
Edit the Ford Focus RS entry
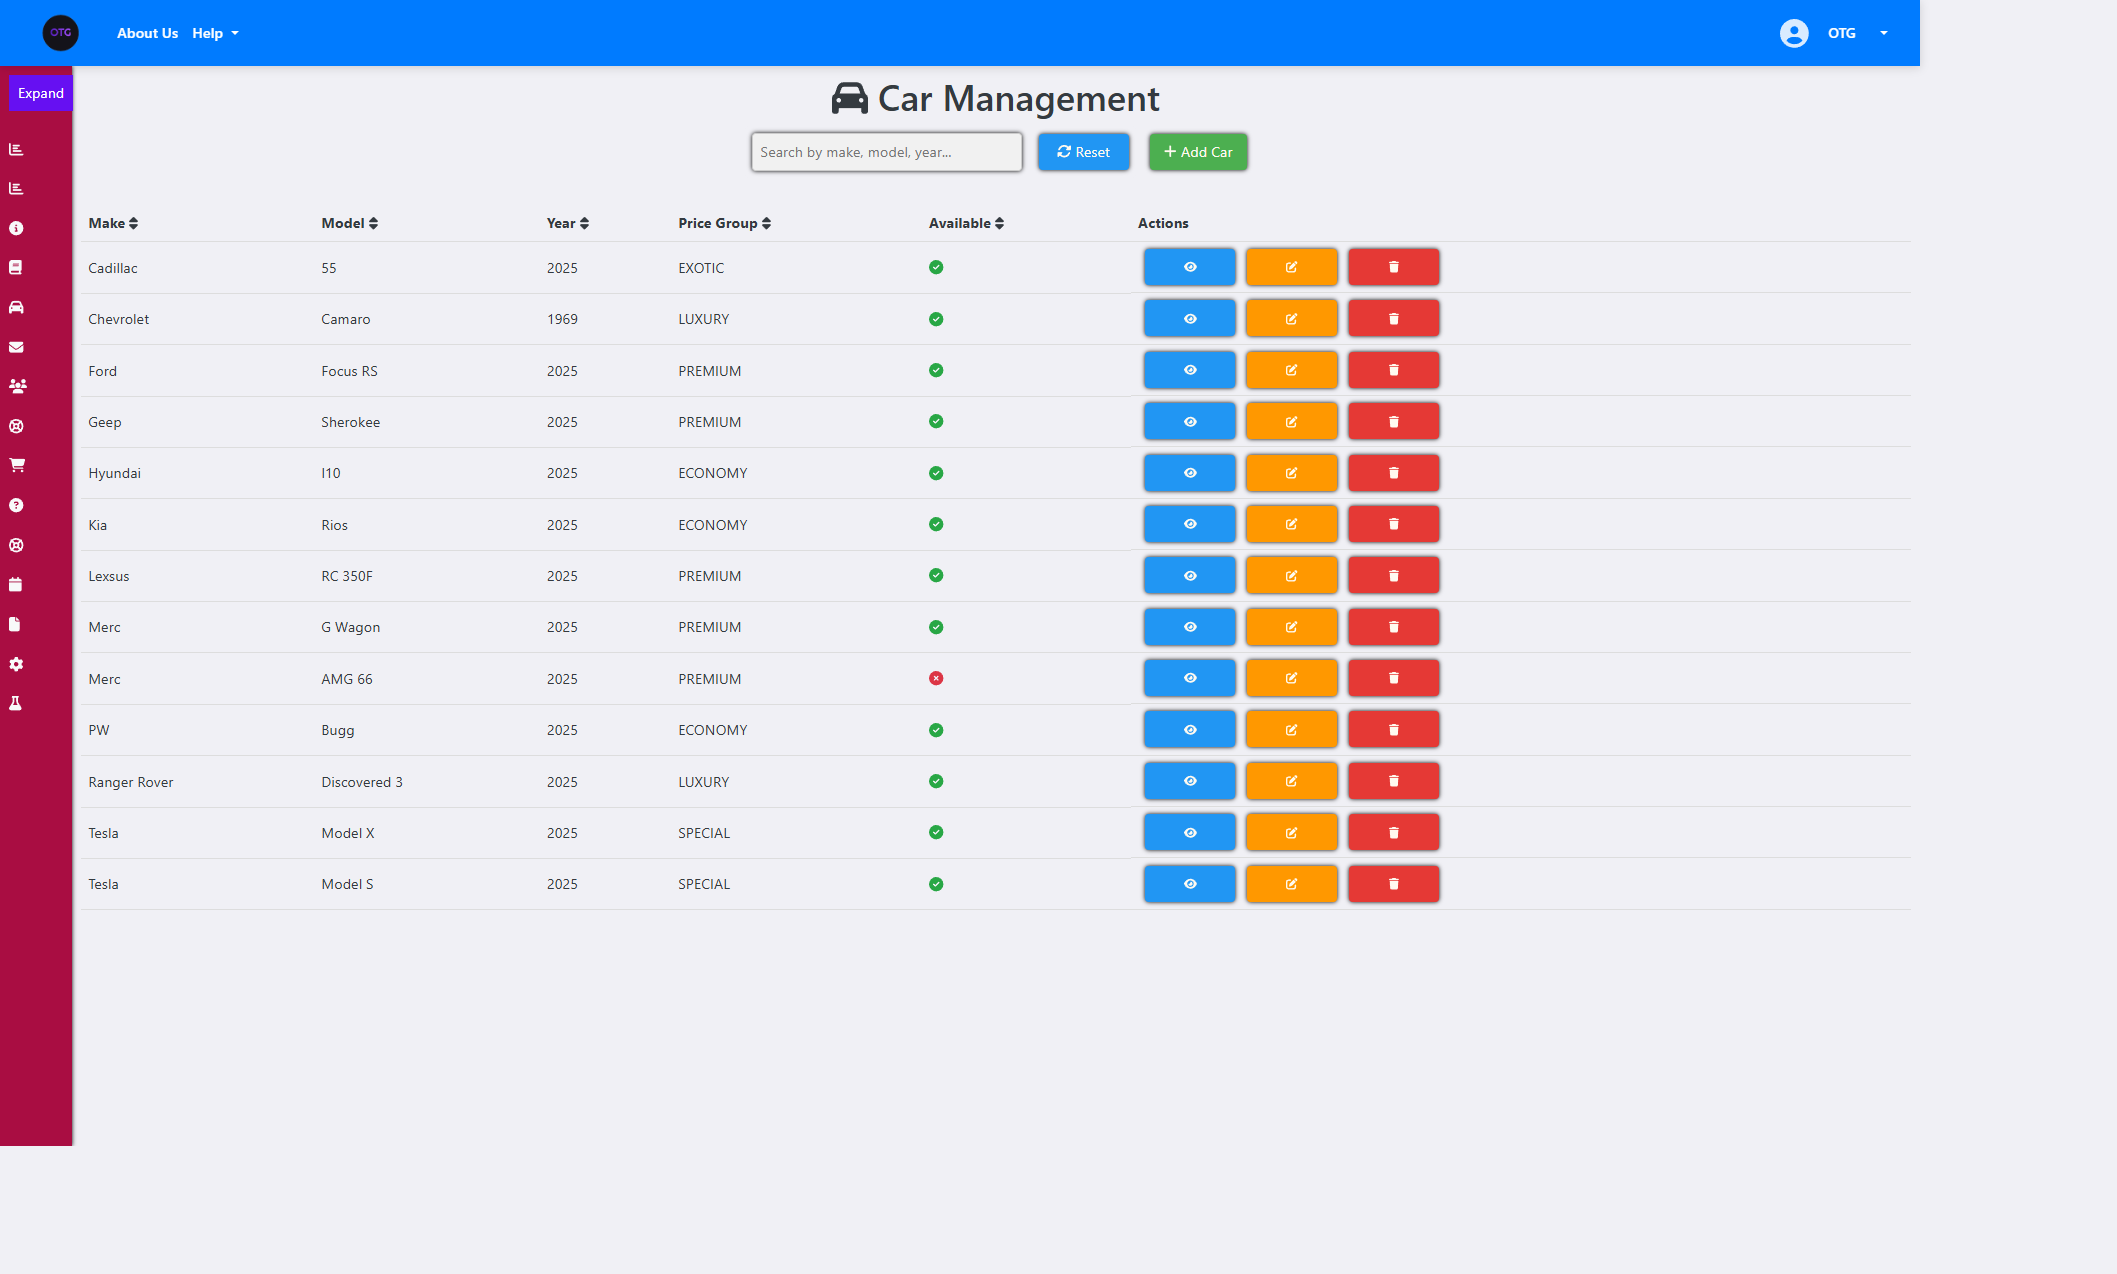point(1291,370)
